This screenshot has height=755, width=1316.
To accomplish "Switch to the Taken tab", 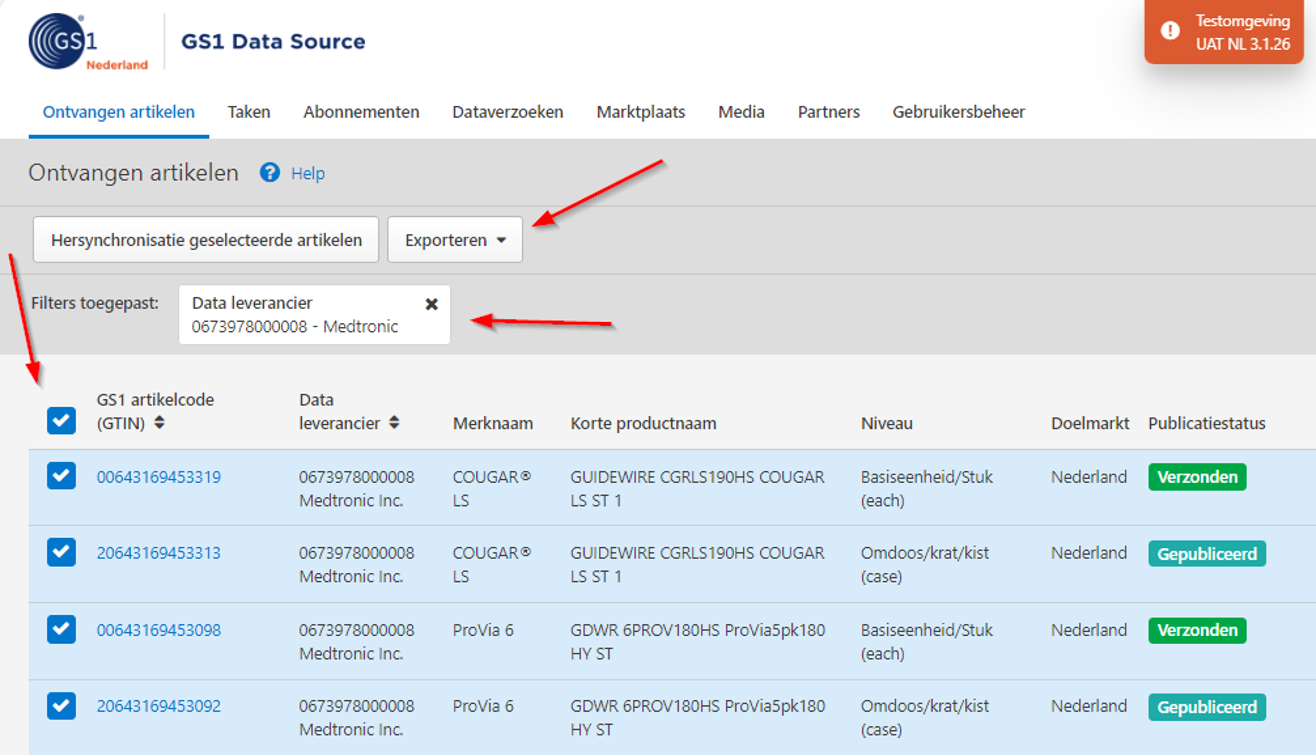I will (x=249, y=112).
